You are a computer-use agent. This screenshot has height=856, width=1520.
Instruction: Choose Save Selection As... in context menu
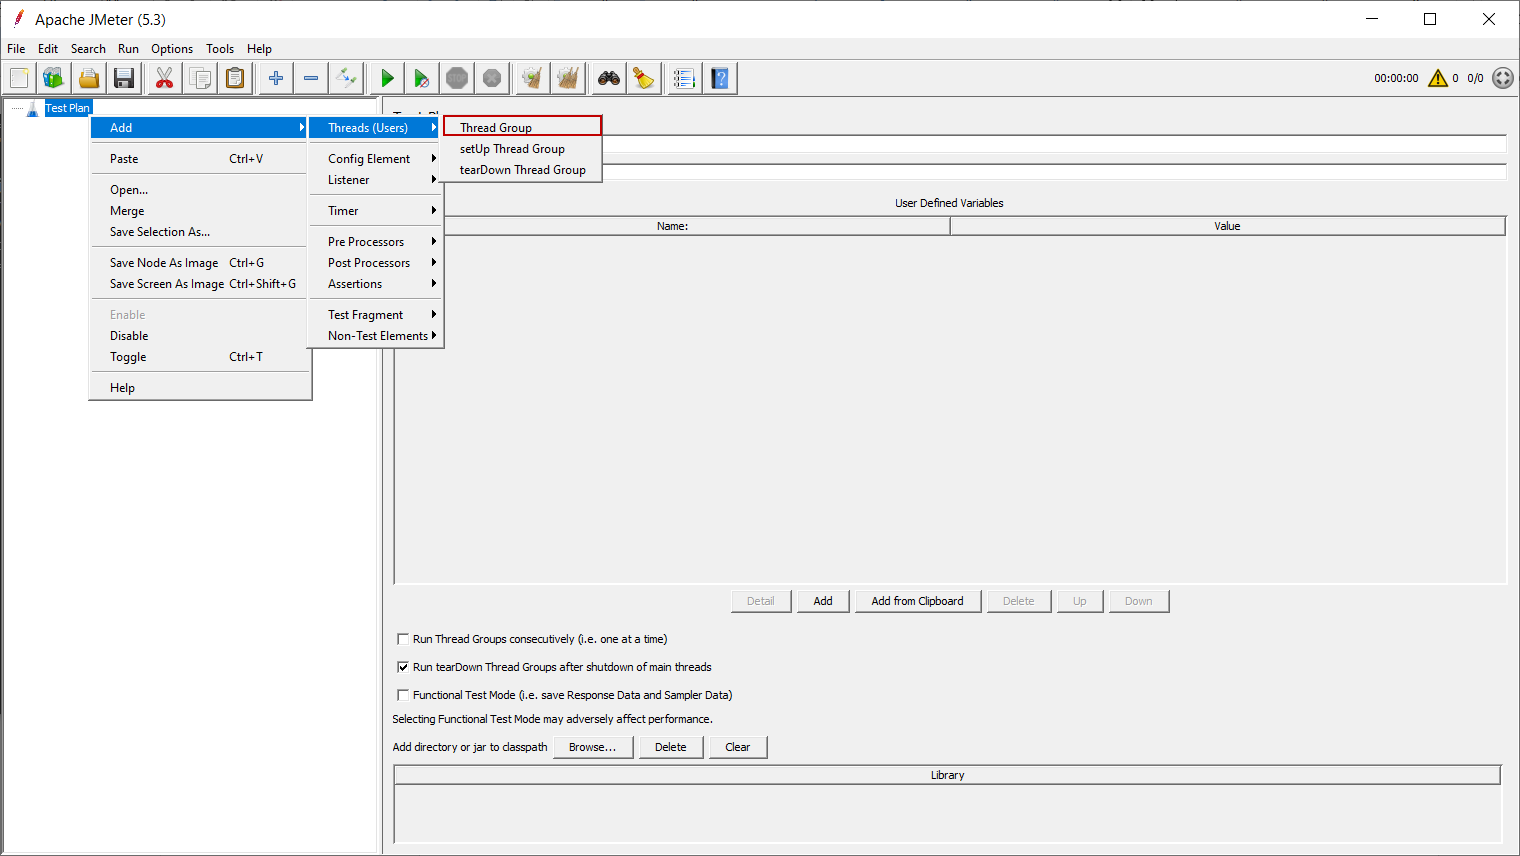pos(200,232)
